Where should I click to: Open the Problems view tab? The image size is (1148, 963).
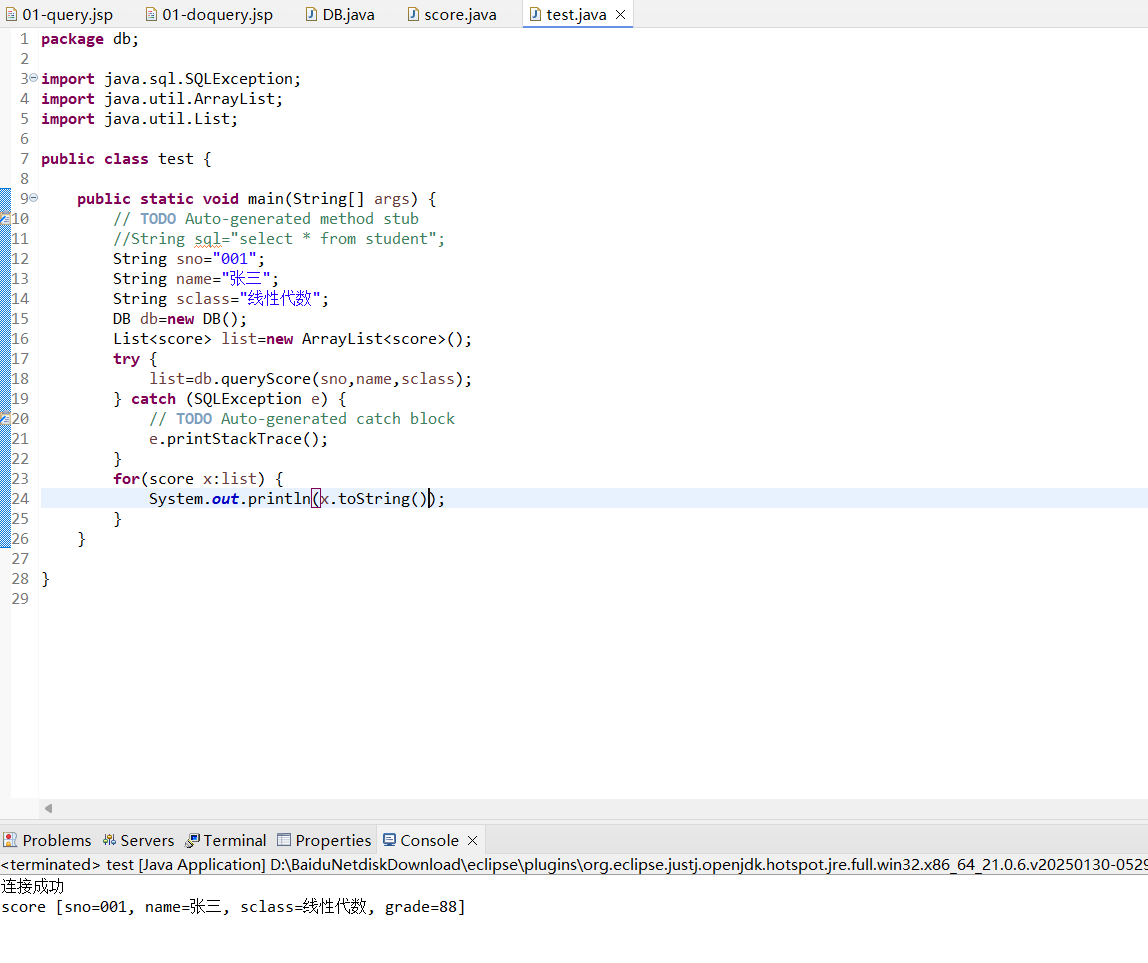(48, 840)
